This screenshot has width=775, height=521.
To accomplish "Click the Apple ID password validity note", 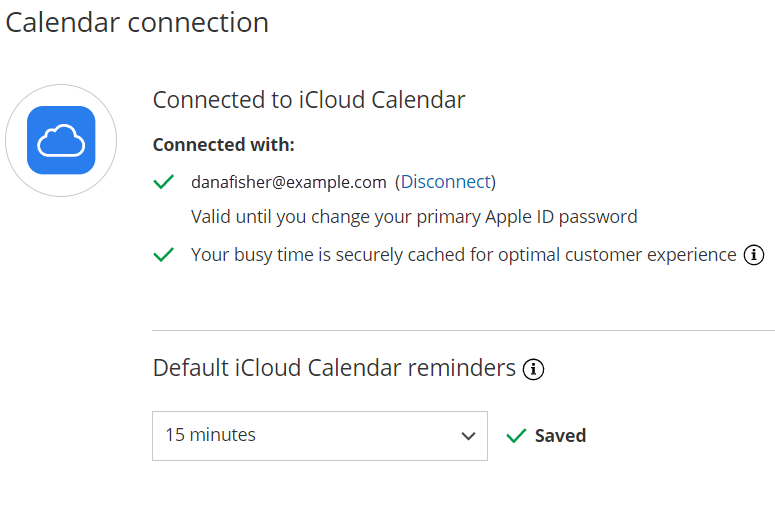I will click(414, 217).
